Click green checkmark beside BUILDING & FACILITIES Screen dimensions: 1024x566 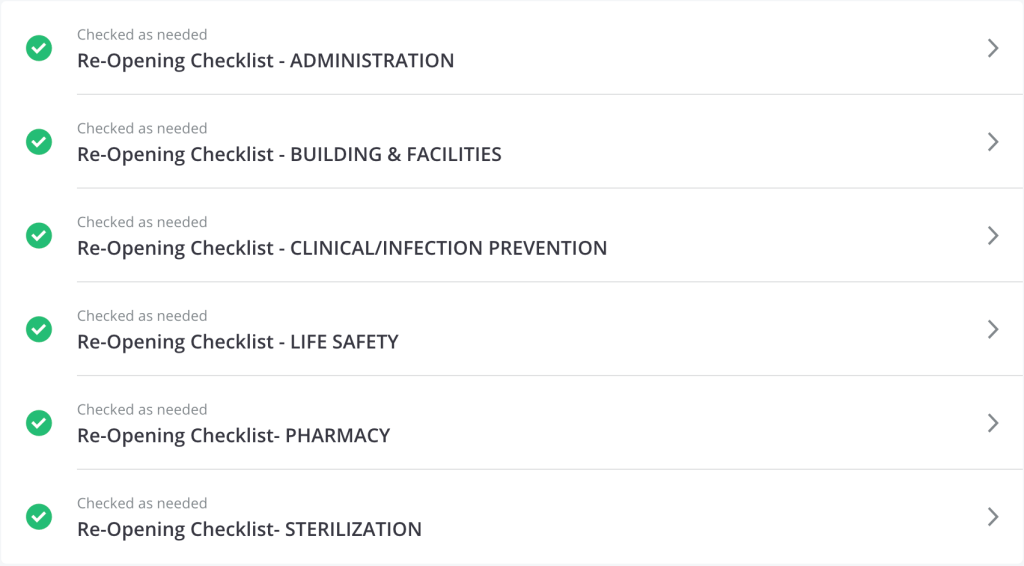coord(39,142)
